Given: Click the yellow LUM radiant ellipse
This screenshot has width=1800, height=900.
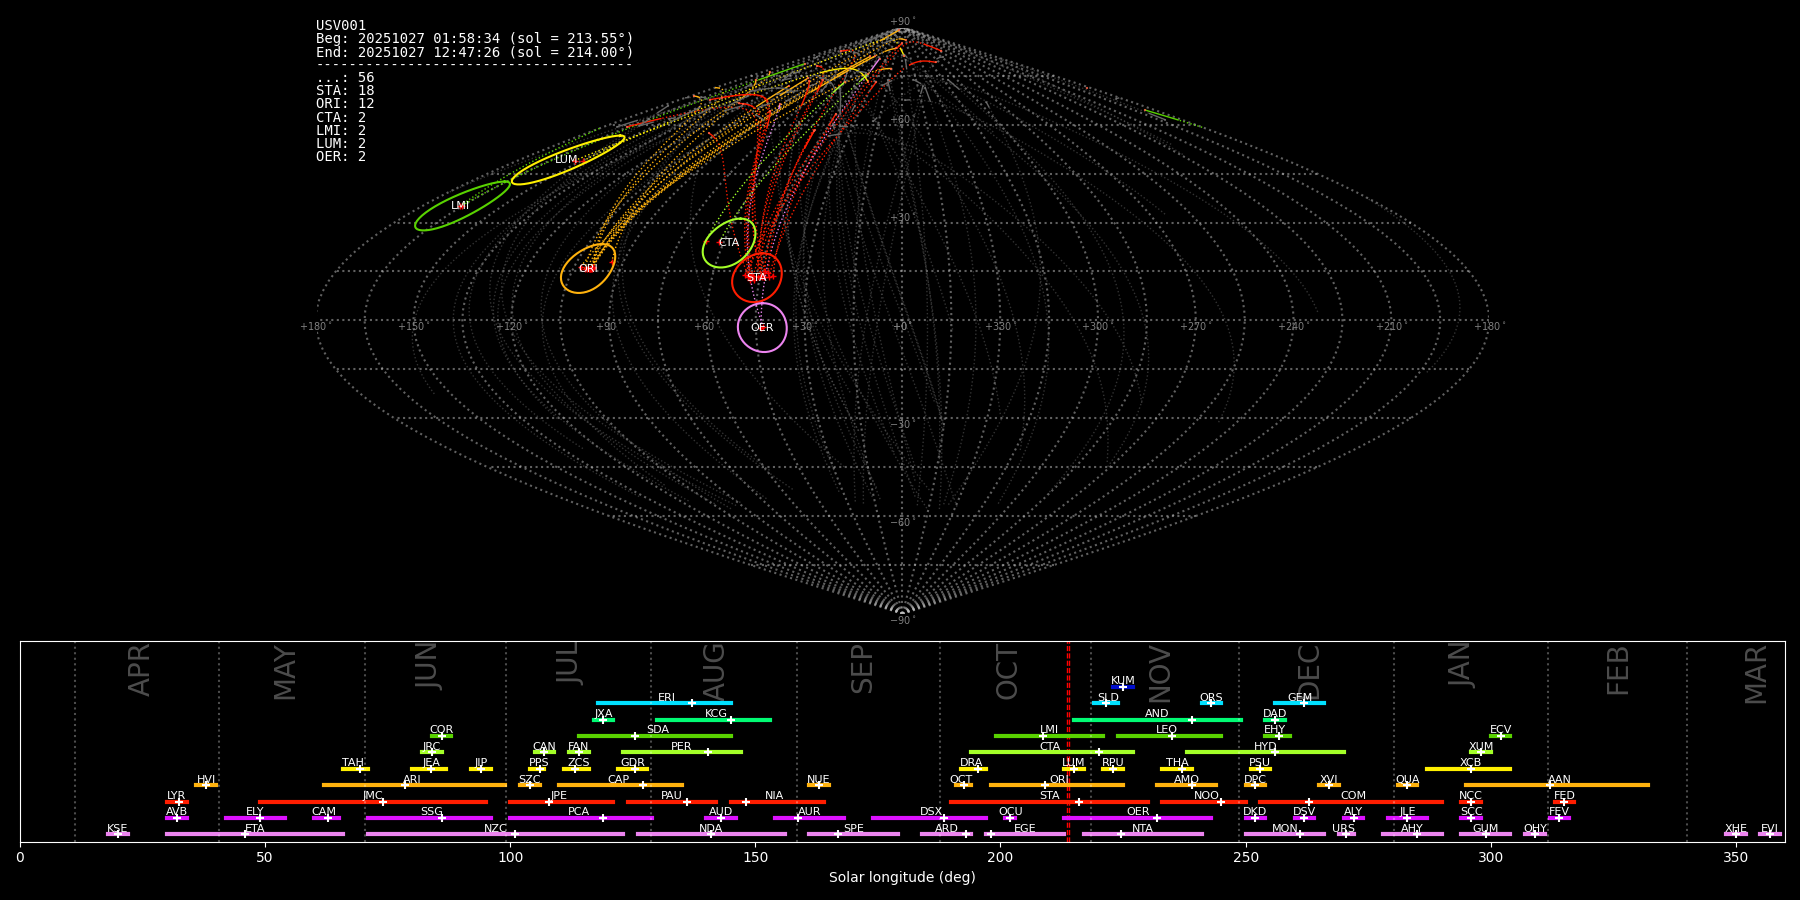Looking at the screenshot, I should 567,160.
